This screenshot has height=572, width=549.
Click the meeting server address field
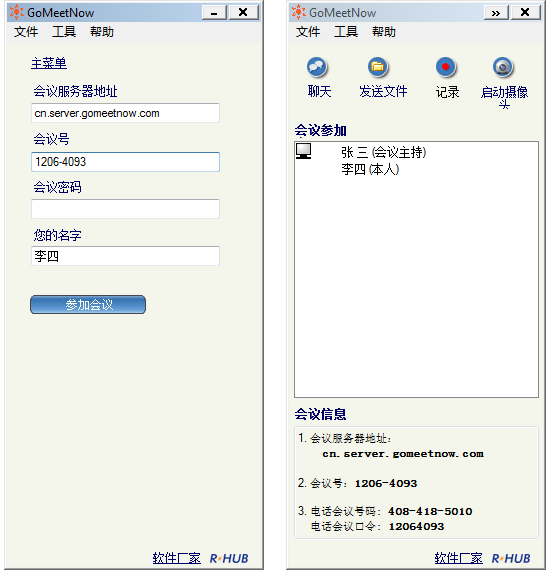point(125,113)
